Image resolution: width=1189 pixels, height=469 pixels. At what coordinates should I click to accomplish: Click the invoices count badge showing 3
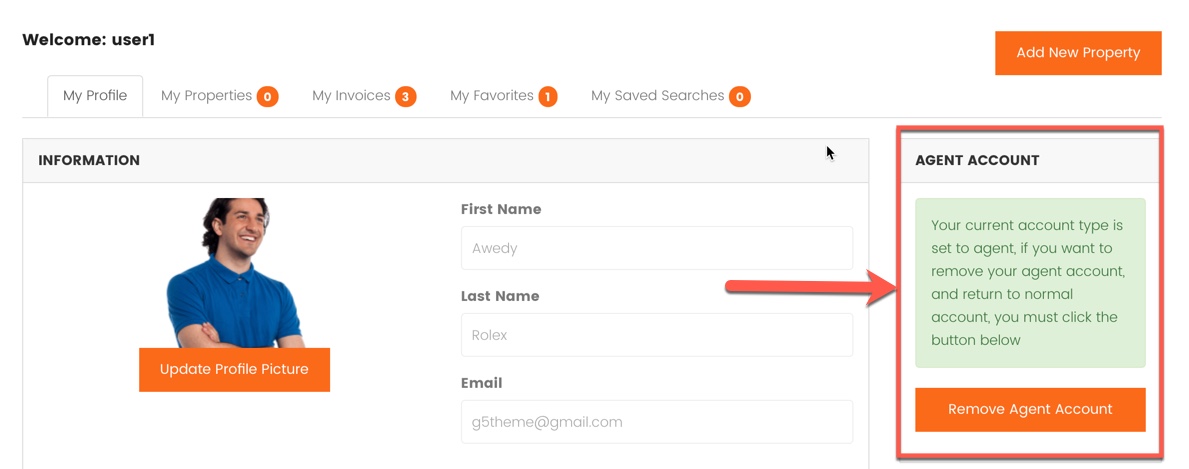tap(406, 96)
